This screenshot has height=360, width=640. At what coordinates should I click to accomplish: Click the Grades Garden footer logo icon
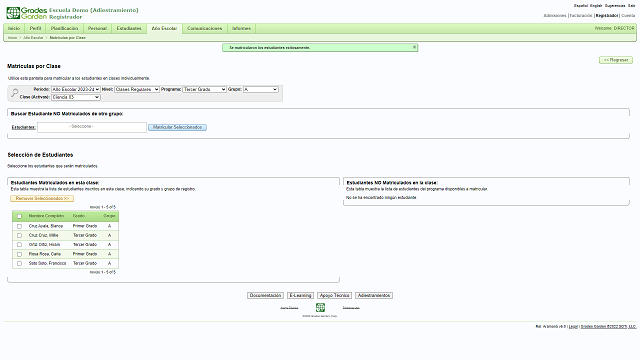coord(320,307)
